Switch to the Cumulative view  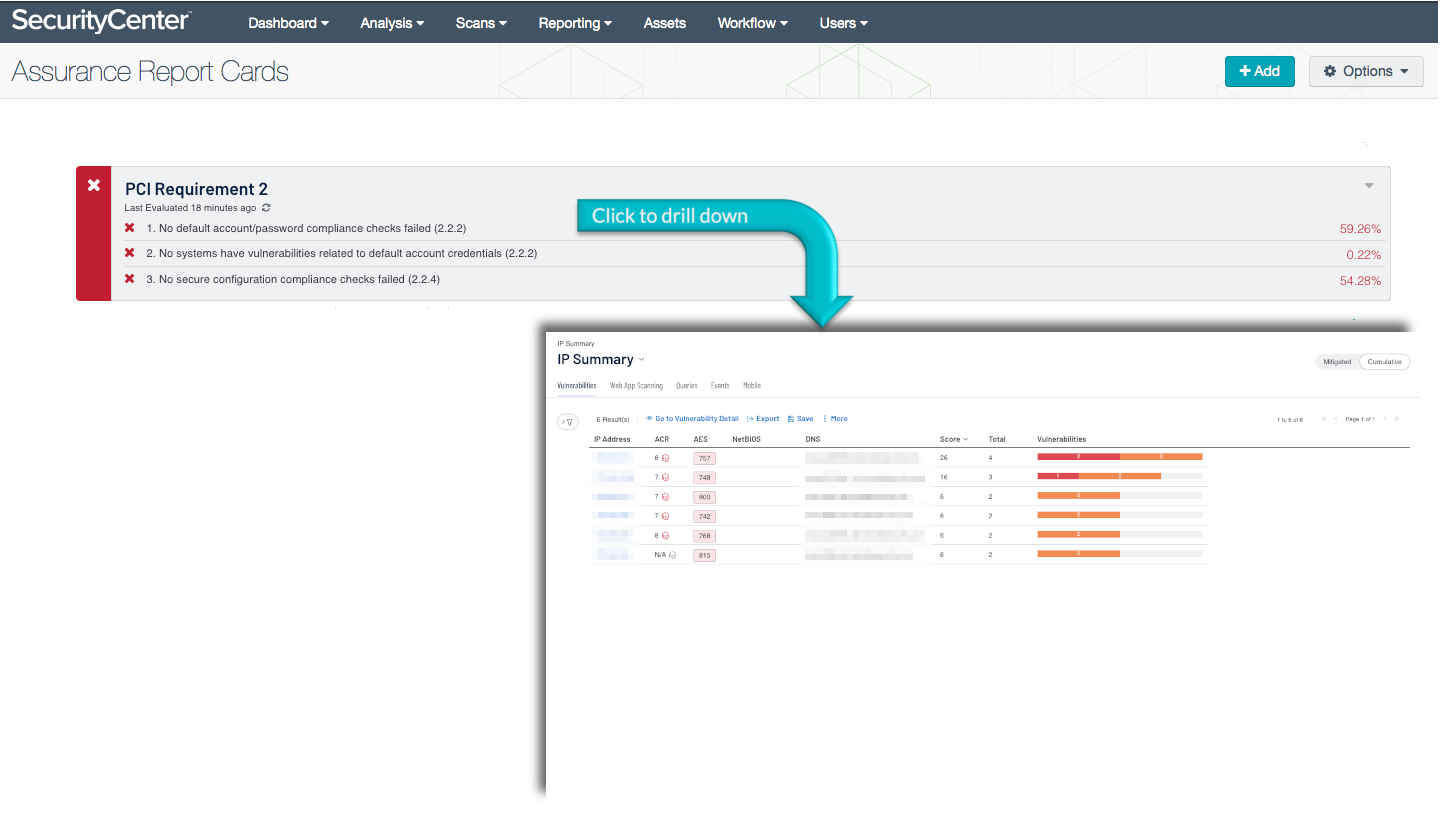[1385, 362]
